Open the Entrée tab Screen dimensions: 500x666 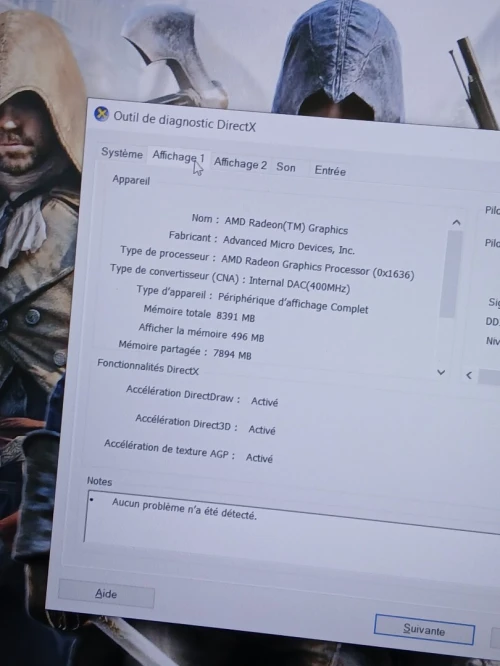(x=330, y=170)
